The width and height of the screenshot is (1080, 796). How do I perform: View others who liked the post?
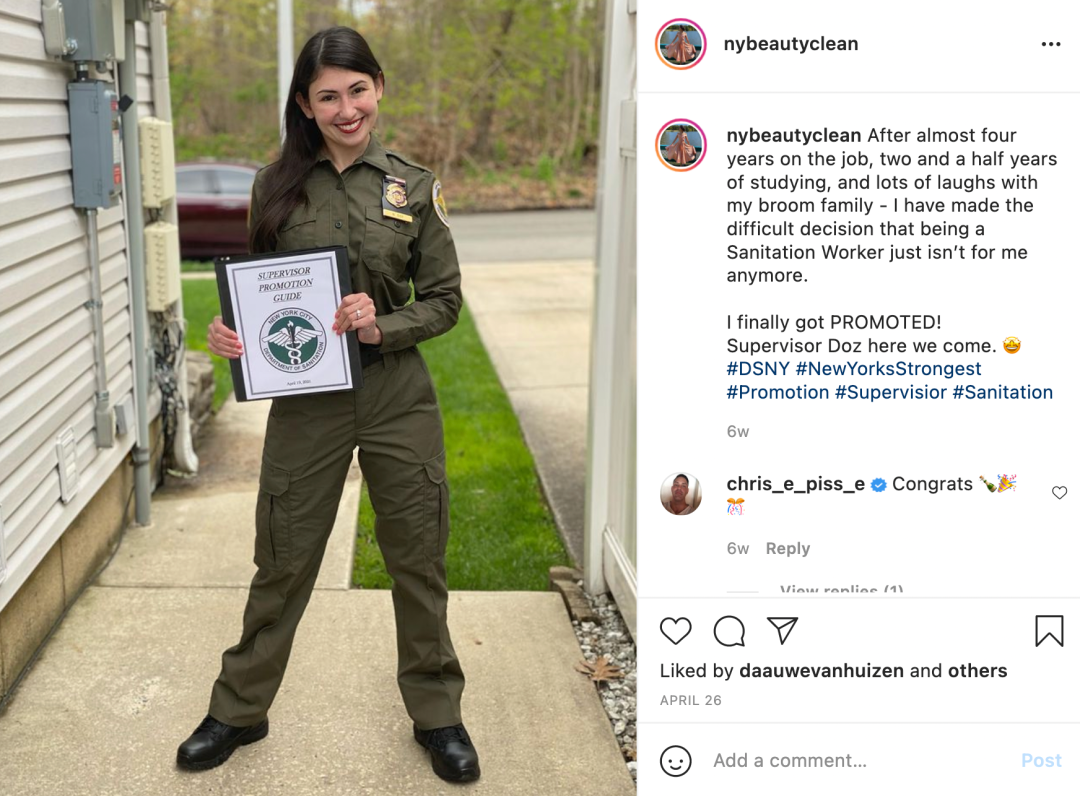coord(977,671)
